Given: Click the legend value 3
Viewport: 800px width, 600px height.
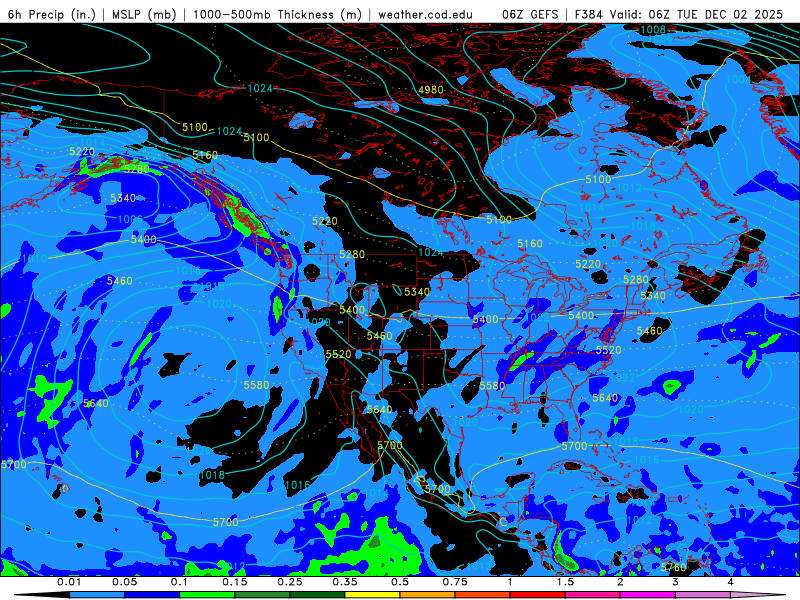Looking at the screenshot, I should click(x=675, y=582).
